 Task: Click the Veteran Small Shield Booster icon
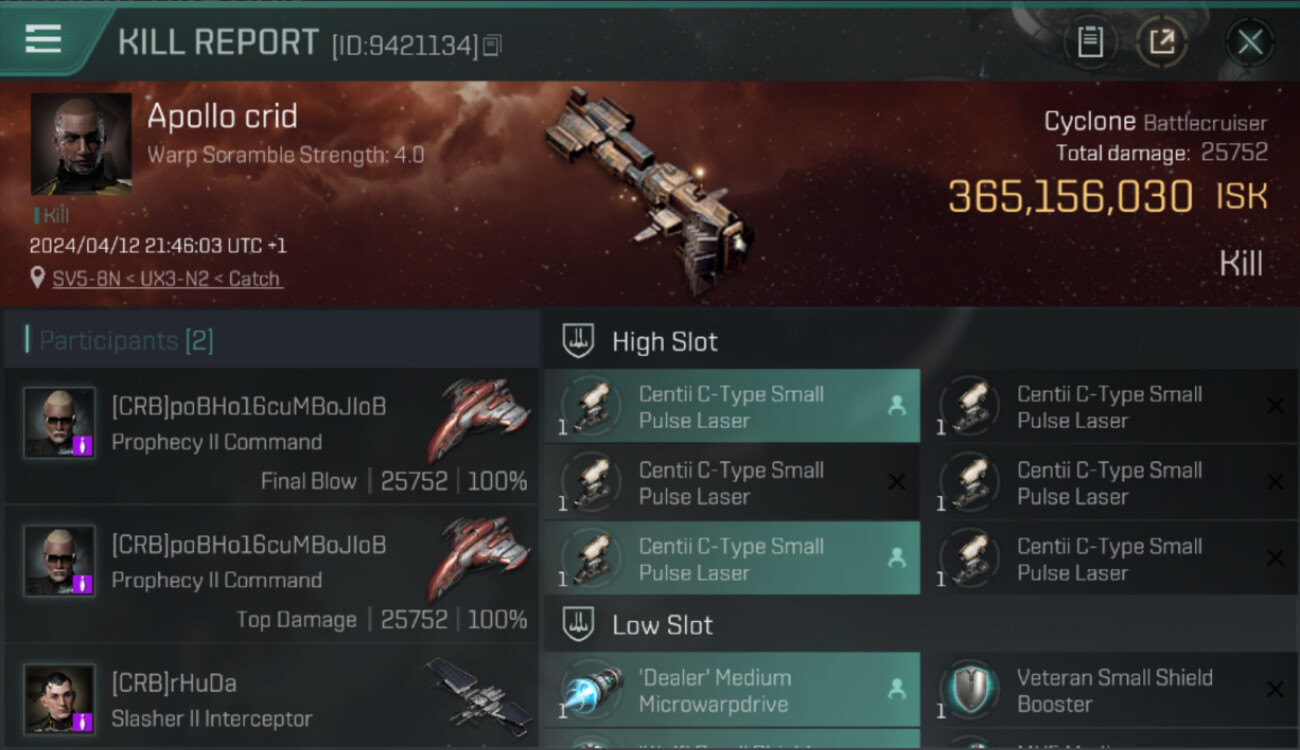click(970, 690)
